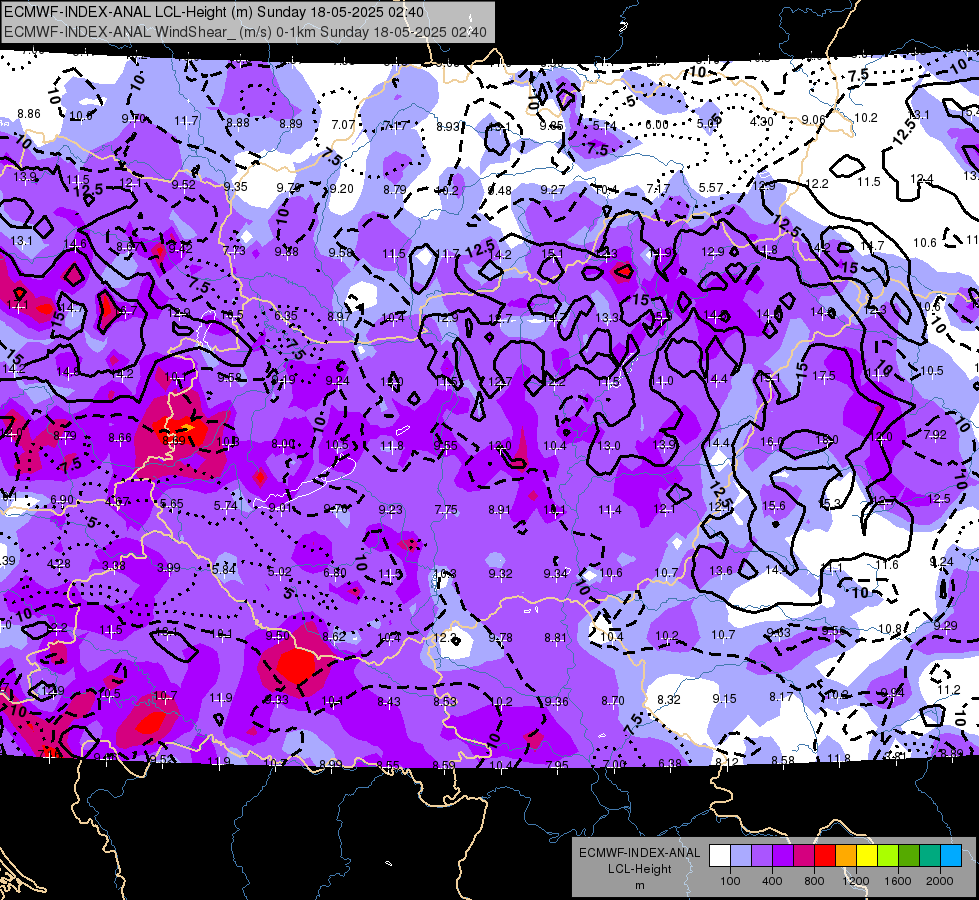Click the red swatch in the legend

[x=825, y=856]
